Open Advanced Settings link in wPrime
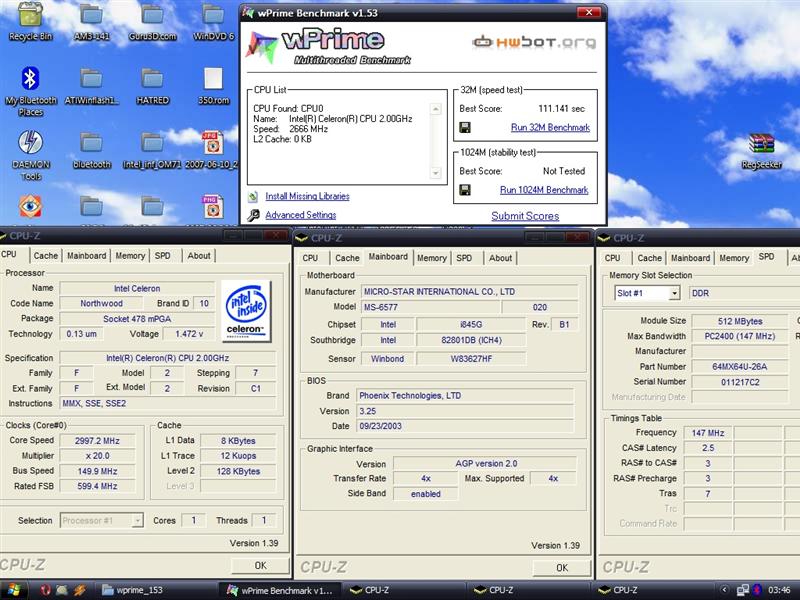 tap(301, 215)
